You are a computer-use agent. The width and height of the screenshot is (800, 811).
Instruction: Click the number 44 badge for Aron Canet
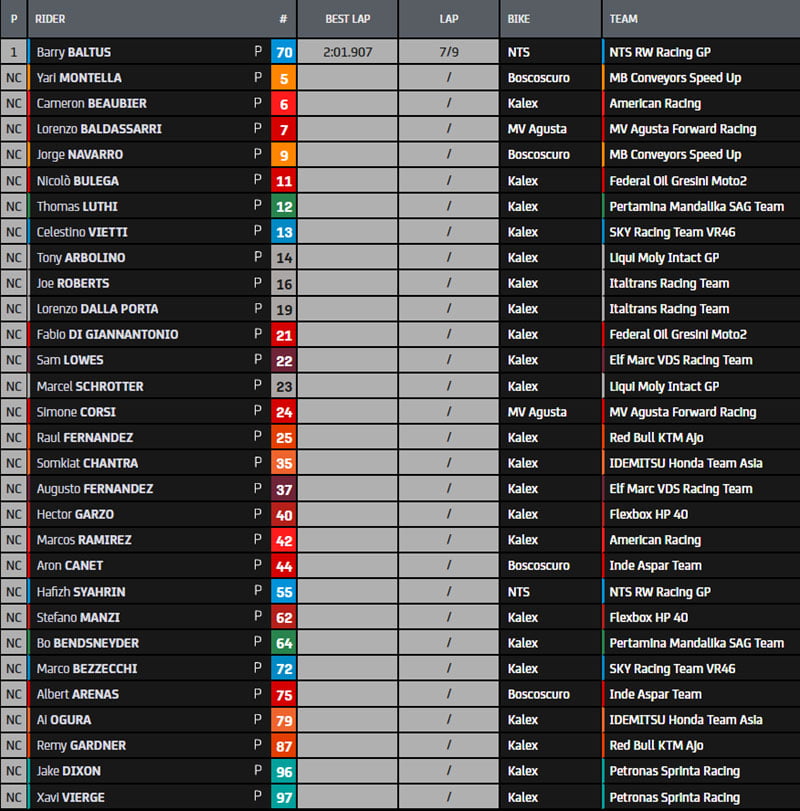283,566
